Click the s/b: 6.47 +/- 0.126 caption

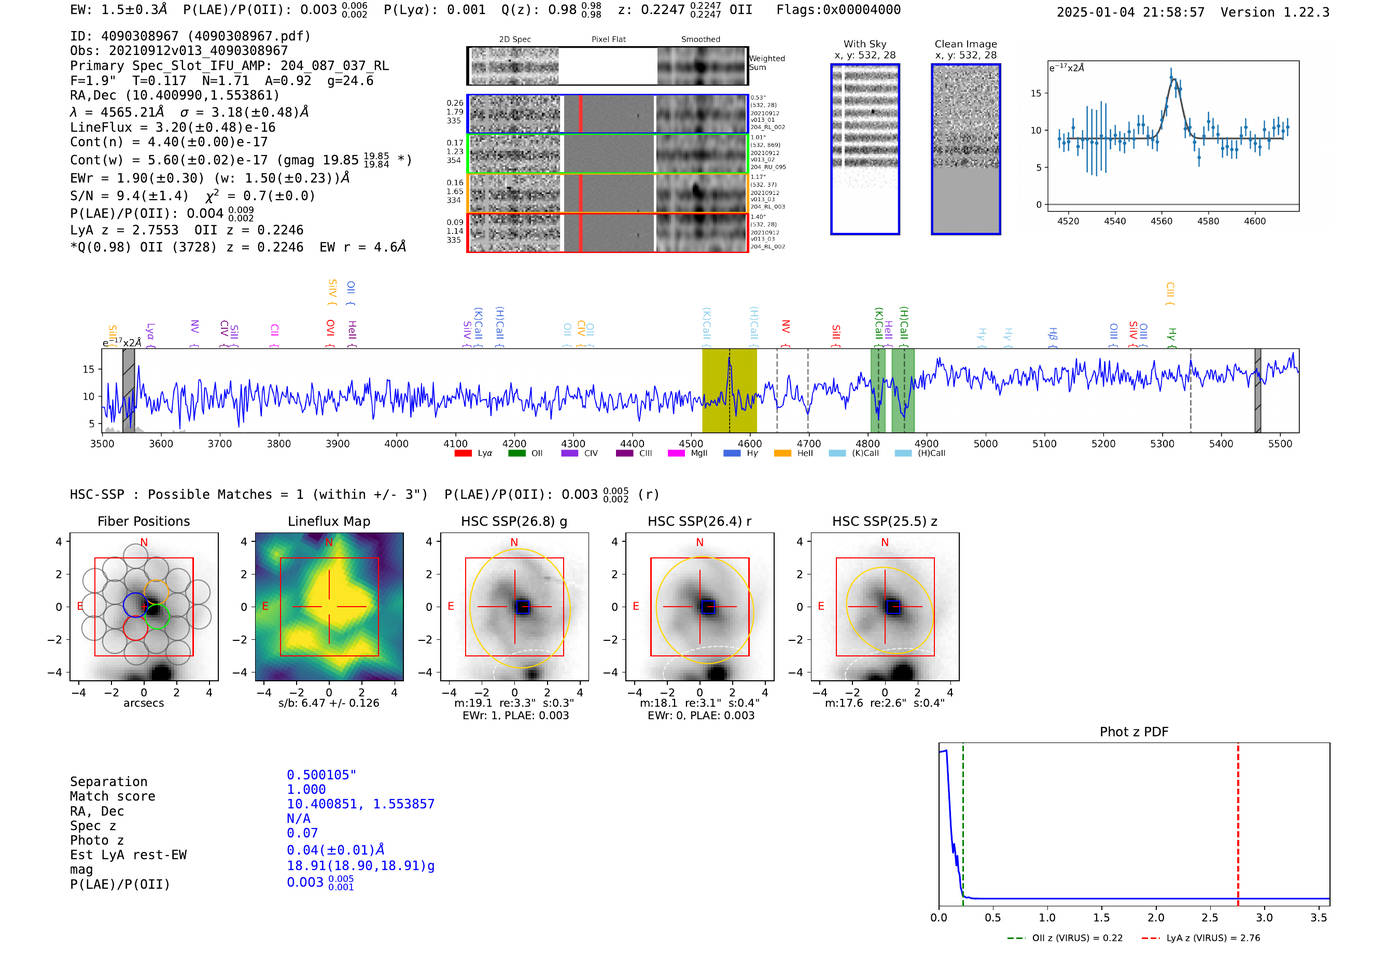(x=329, y=703)
